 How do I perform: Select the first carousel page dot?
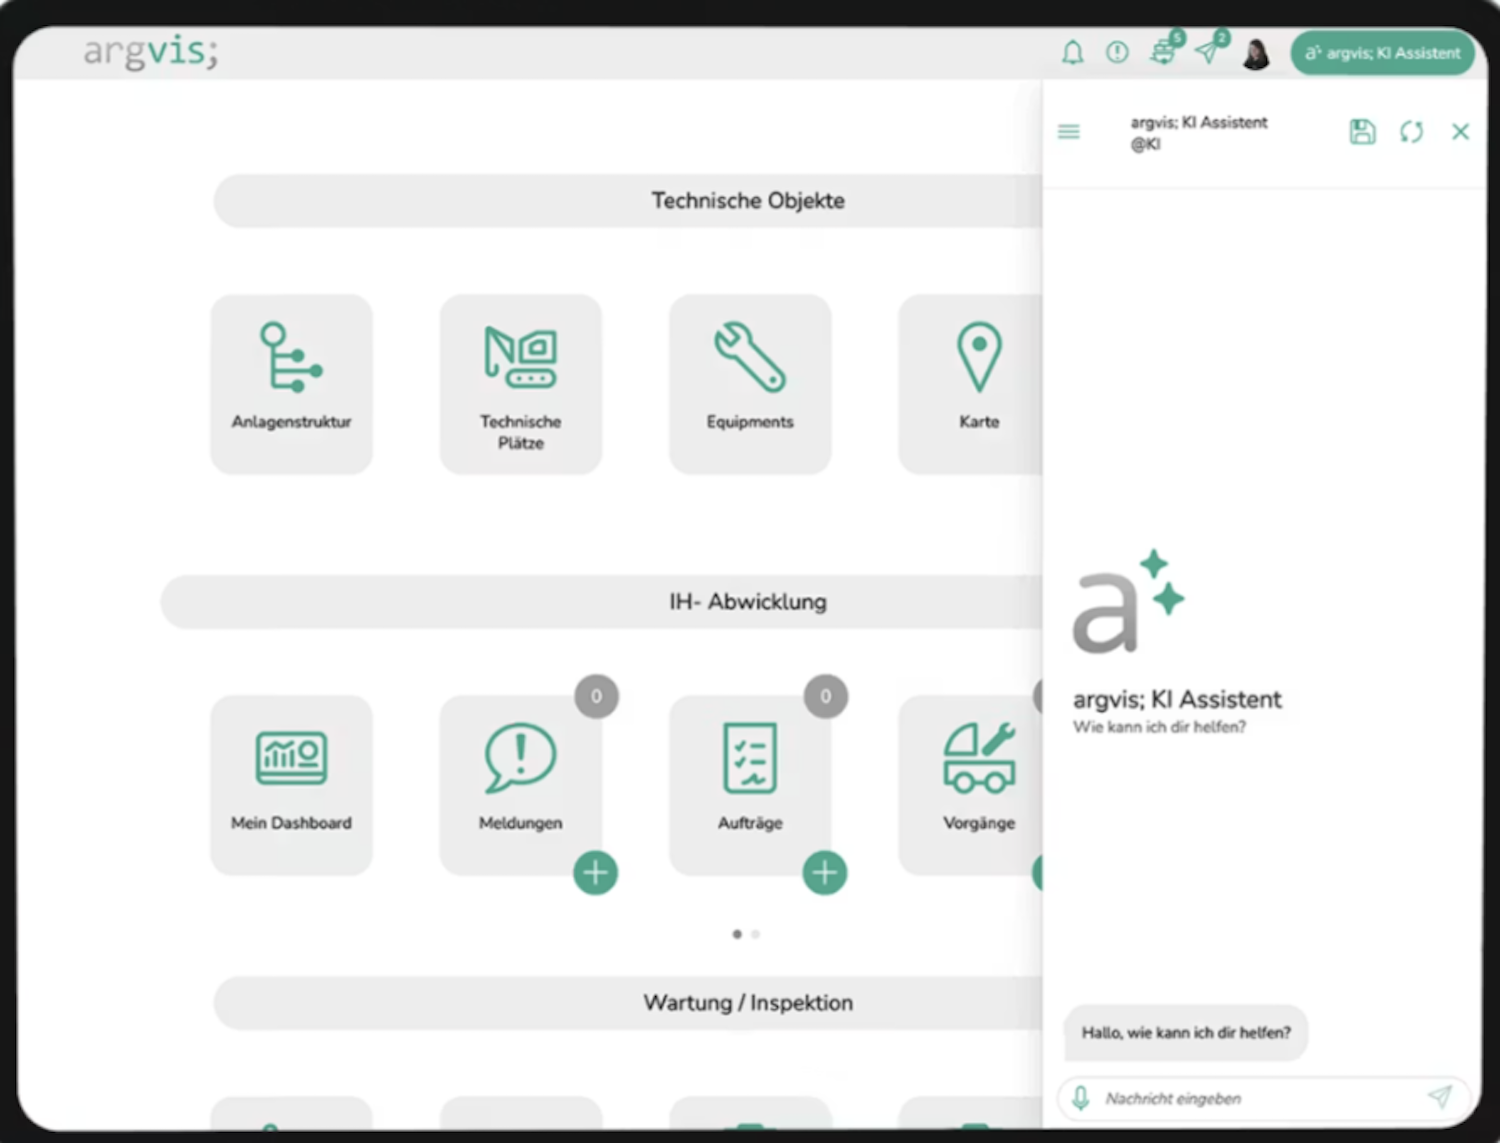[737, 934]
